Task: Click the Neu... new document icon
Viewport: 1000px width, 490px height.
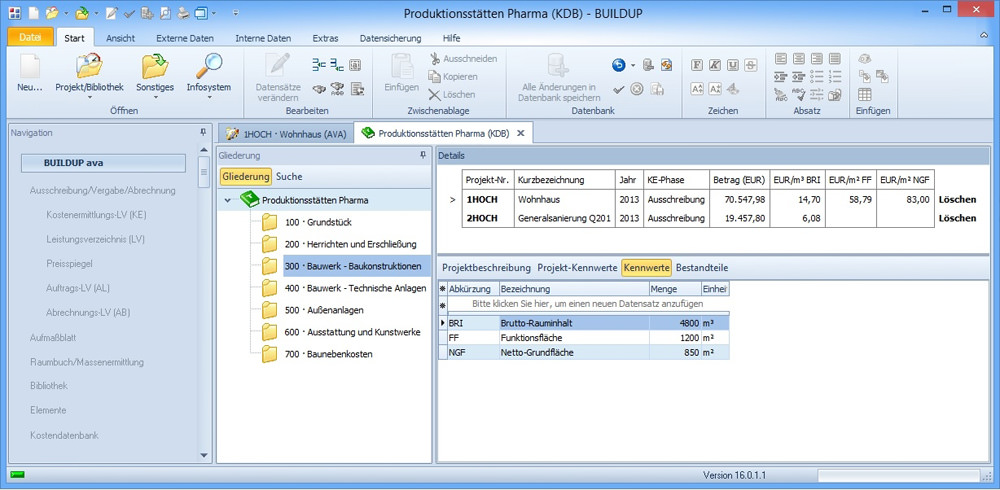Action: 29,66
